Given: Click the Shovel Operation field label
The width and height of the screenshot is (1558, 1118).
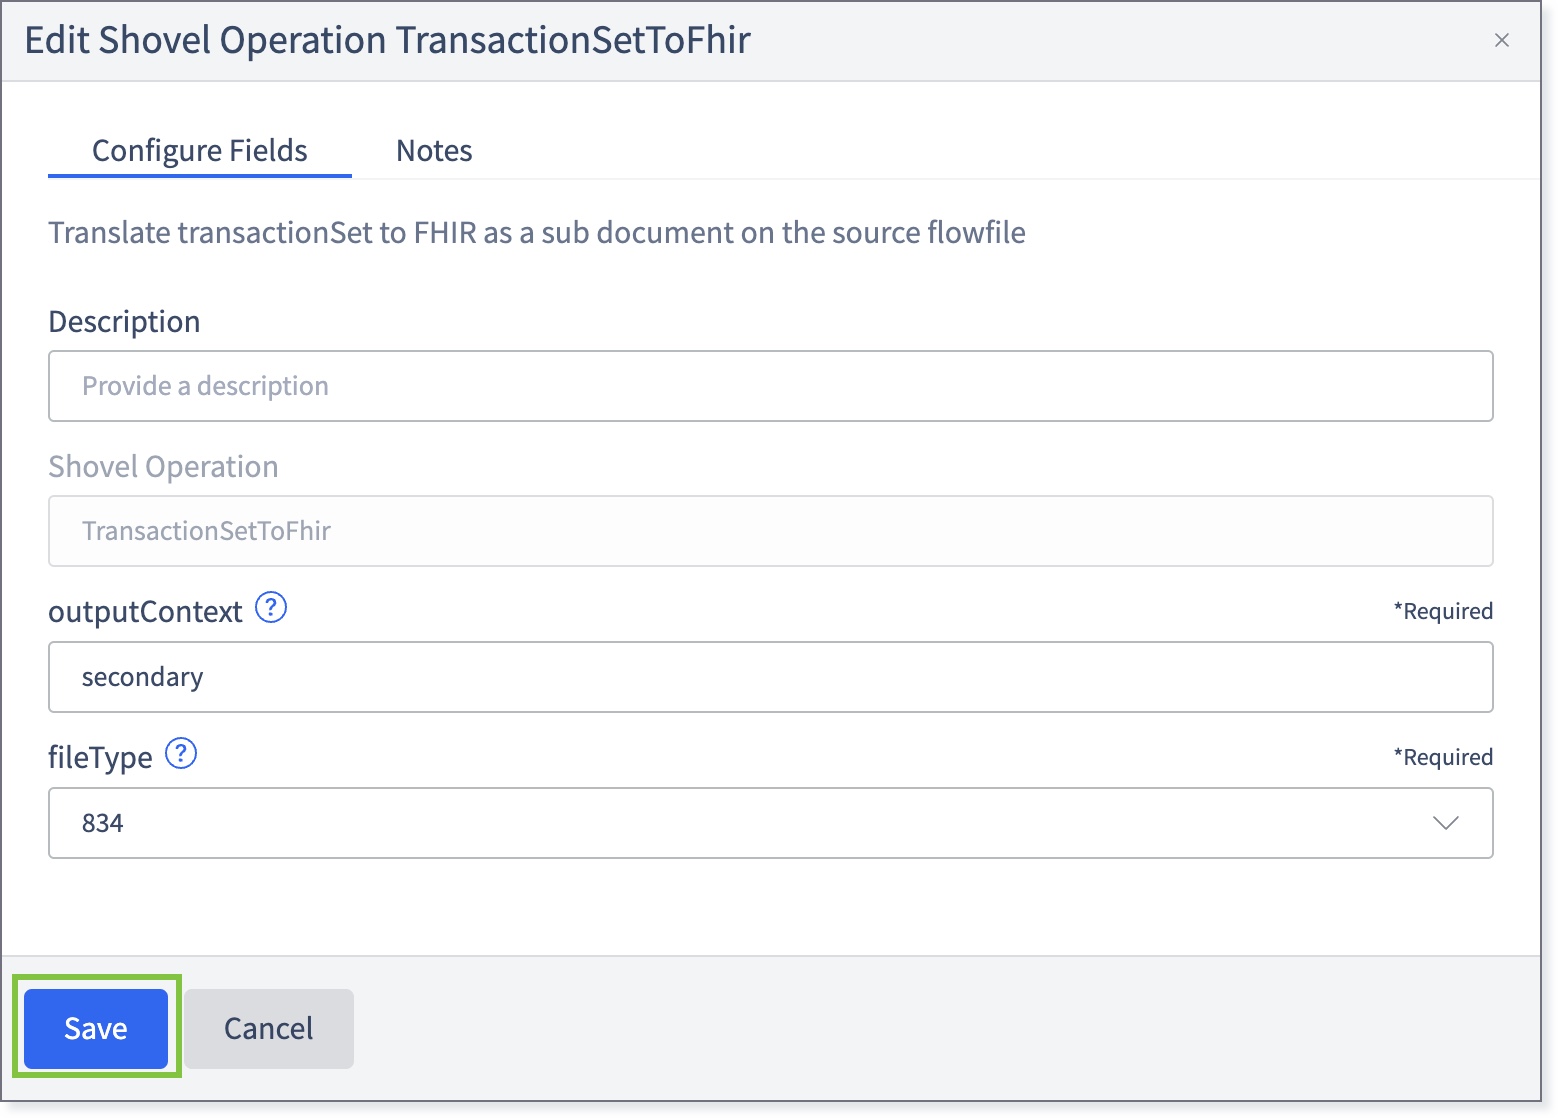Looking at the screenshot, I should pyautogui.click(x=163, y=467).
